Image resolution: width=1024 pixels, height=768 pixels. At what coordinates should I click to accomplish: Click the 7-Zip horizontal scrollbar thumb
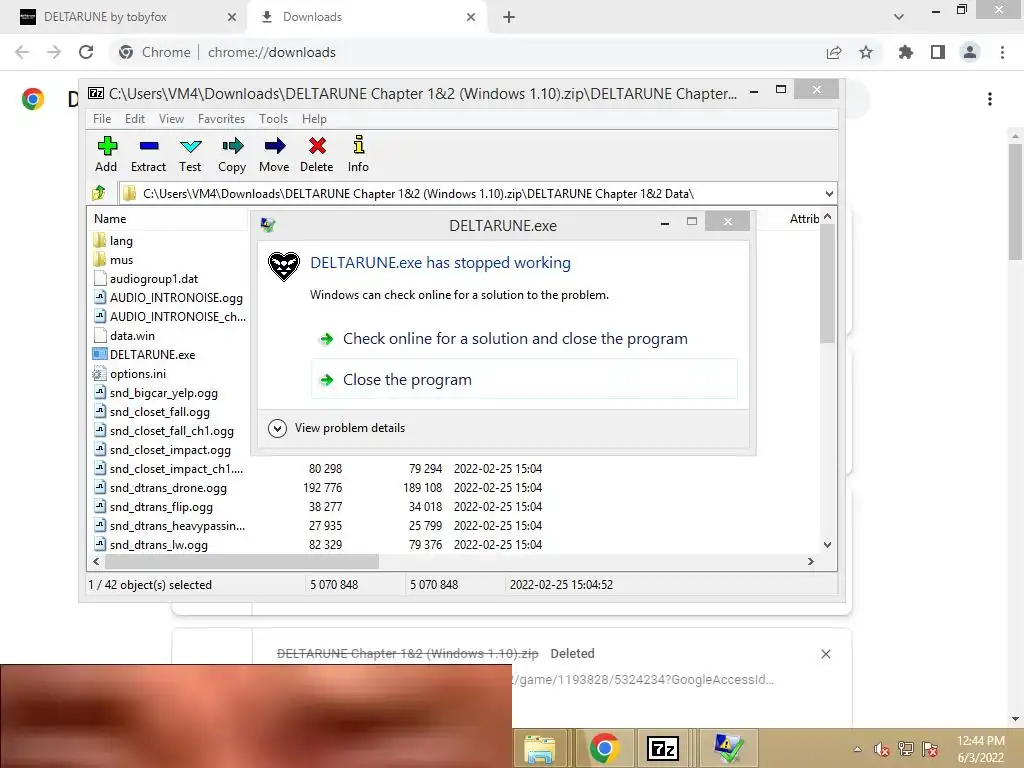tap(242, 562)
